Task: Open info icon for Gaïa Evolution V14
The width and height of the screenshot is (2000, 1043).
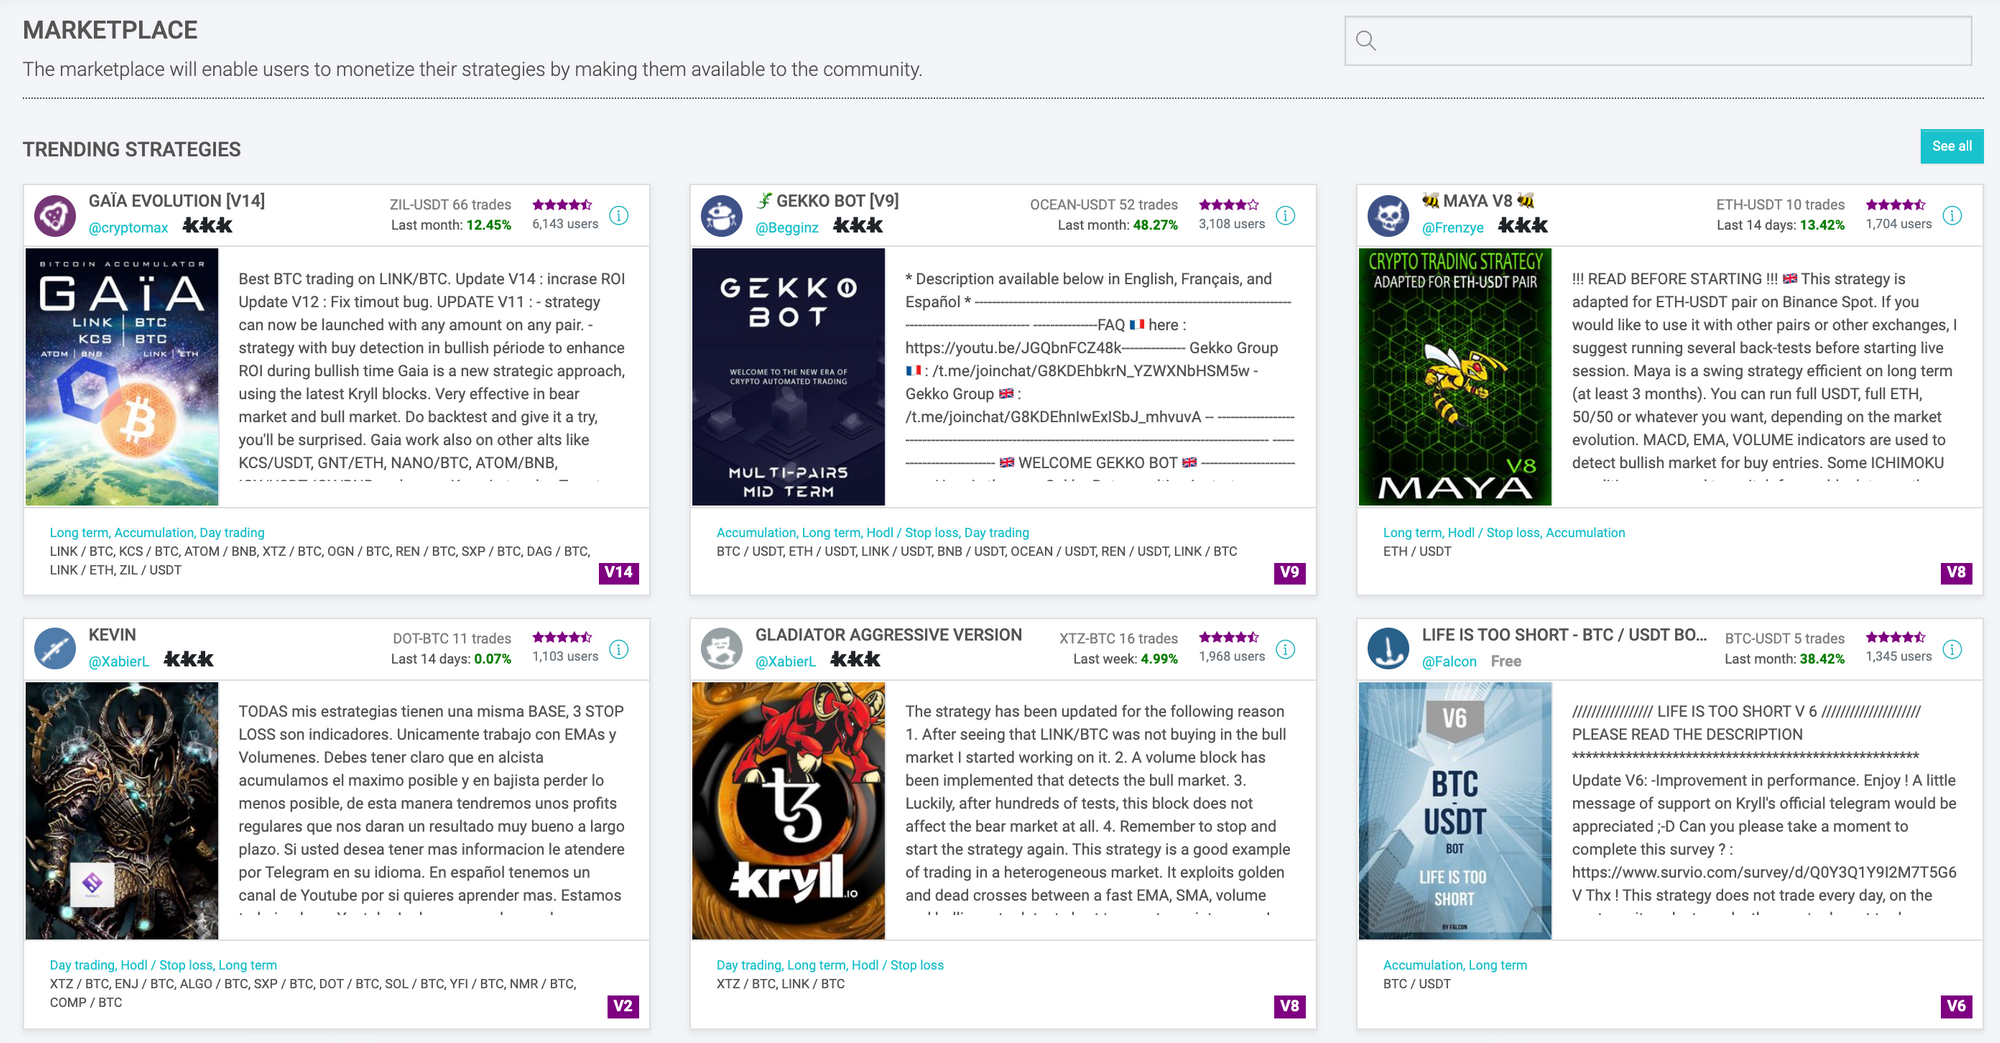Action: (x=619, y=216)
